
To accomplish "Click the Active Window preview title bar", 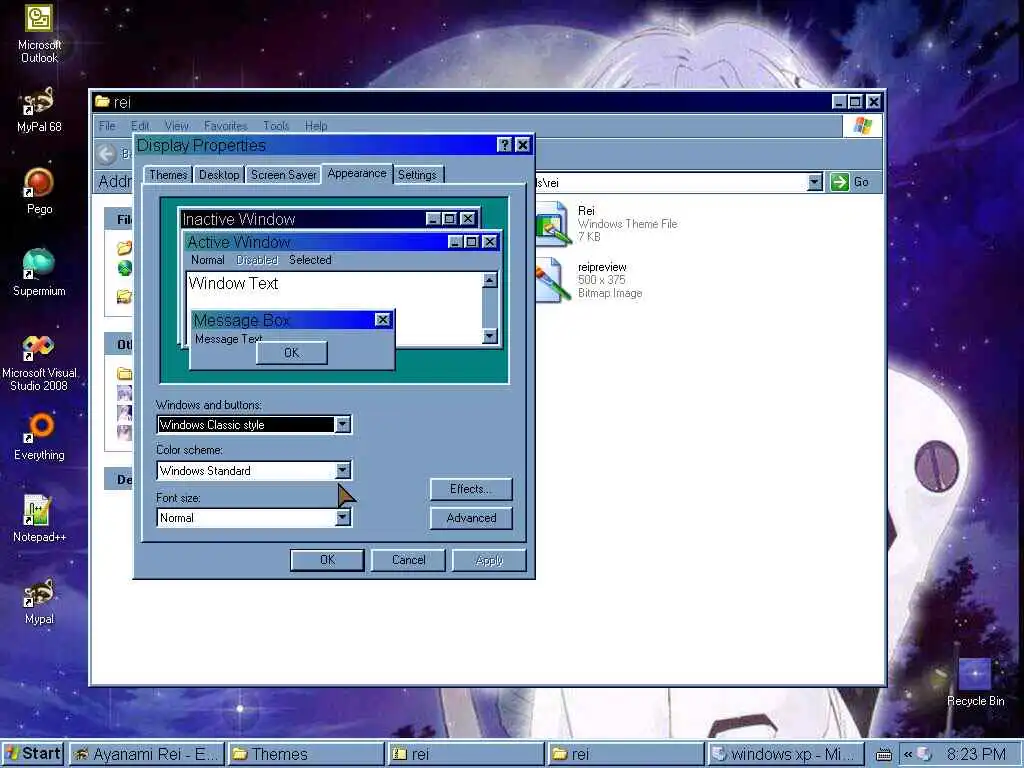I will tap(342, 242).
